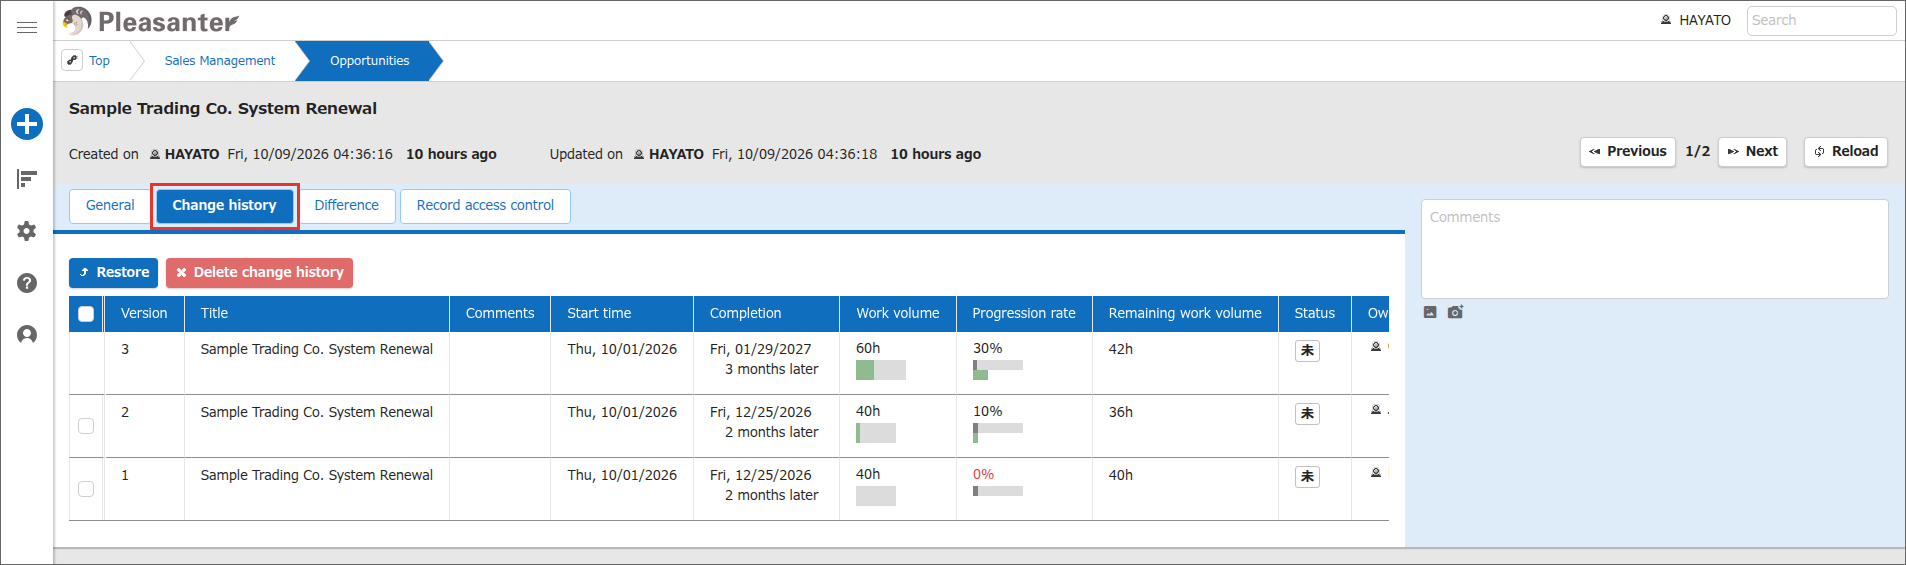The image size is (1906, 565).
Task: Click Remaining work volume column header
Action: pos(1185,313)
